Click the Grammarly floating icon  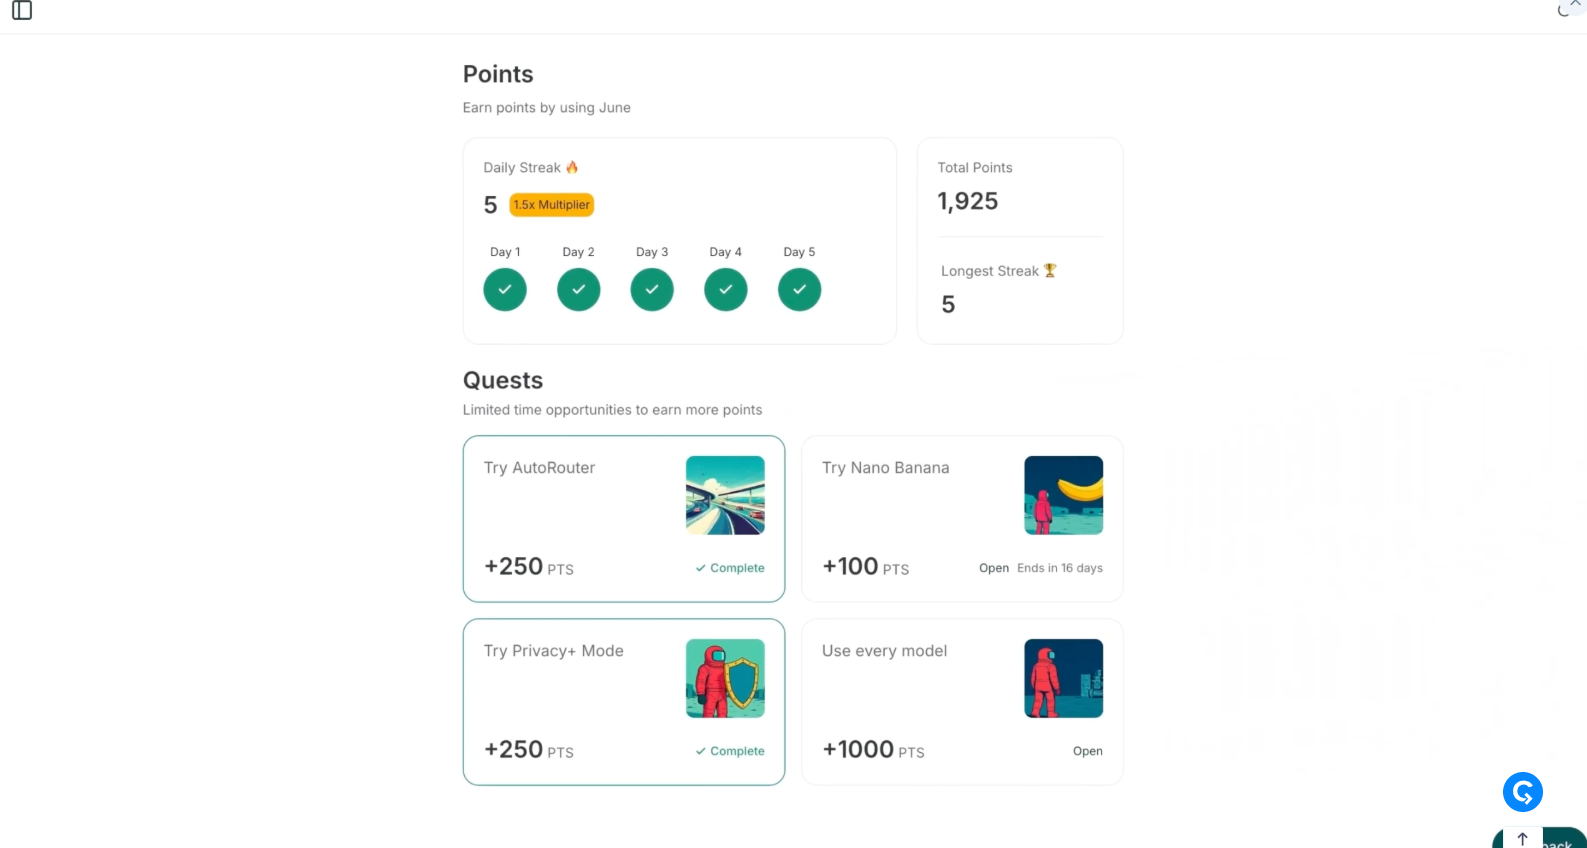[1522, 792]
